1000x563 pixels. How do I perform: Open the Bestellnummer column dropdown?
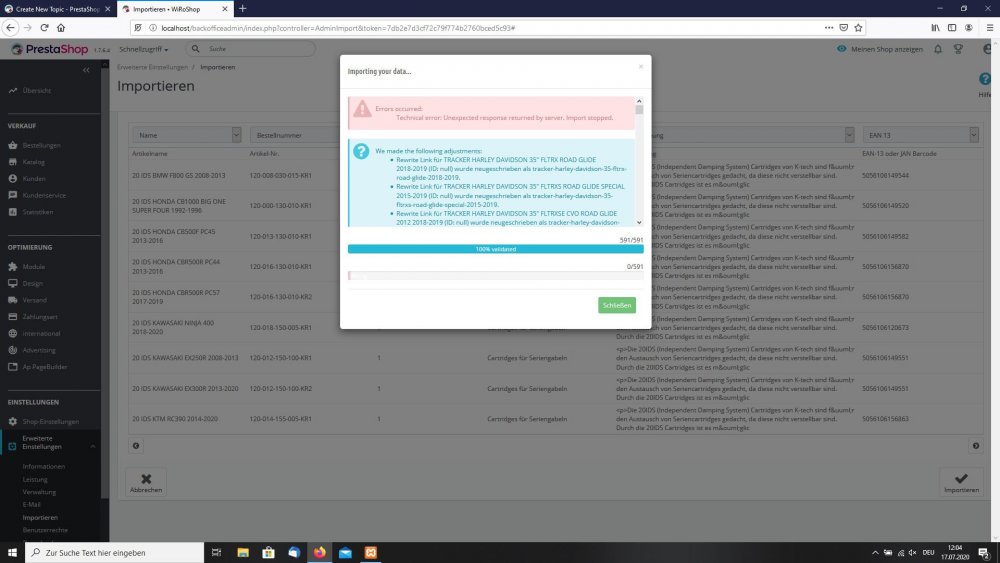pyautogui.click(x=295, y=135)
